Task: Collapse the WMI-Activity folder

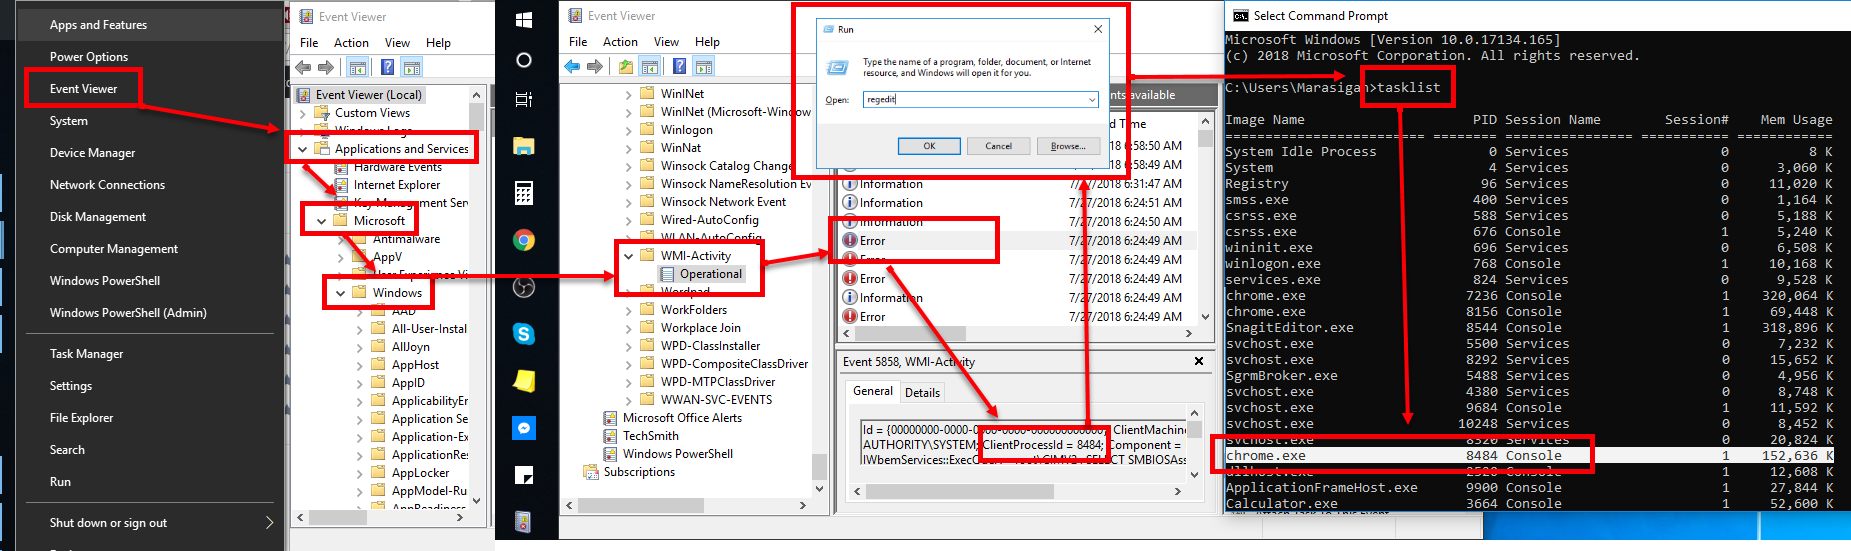Action: tap(629, 256)
